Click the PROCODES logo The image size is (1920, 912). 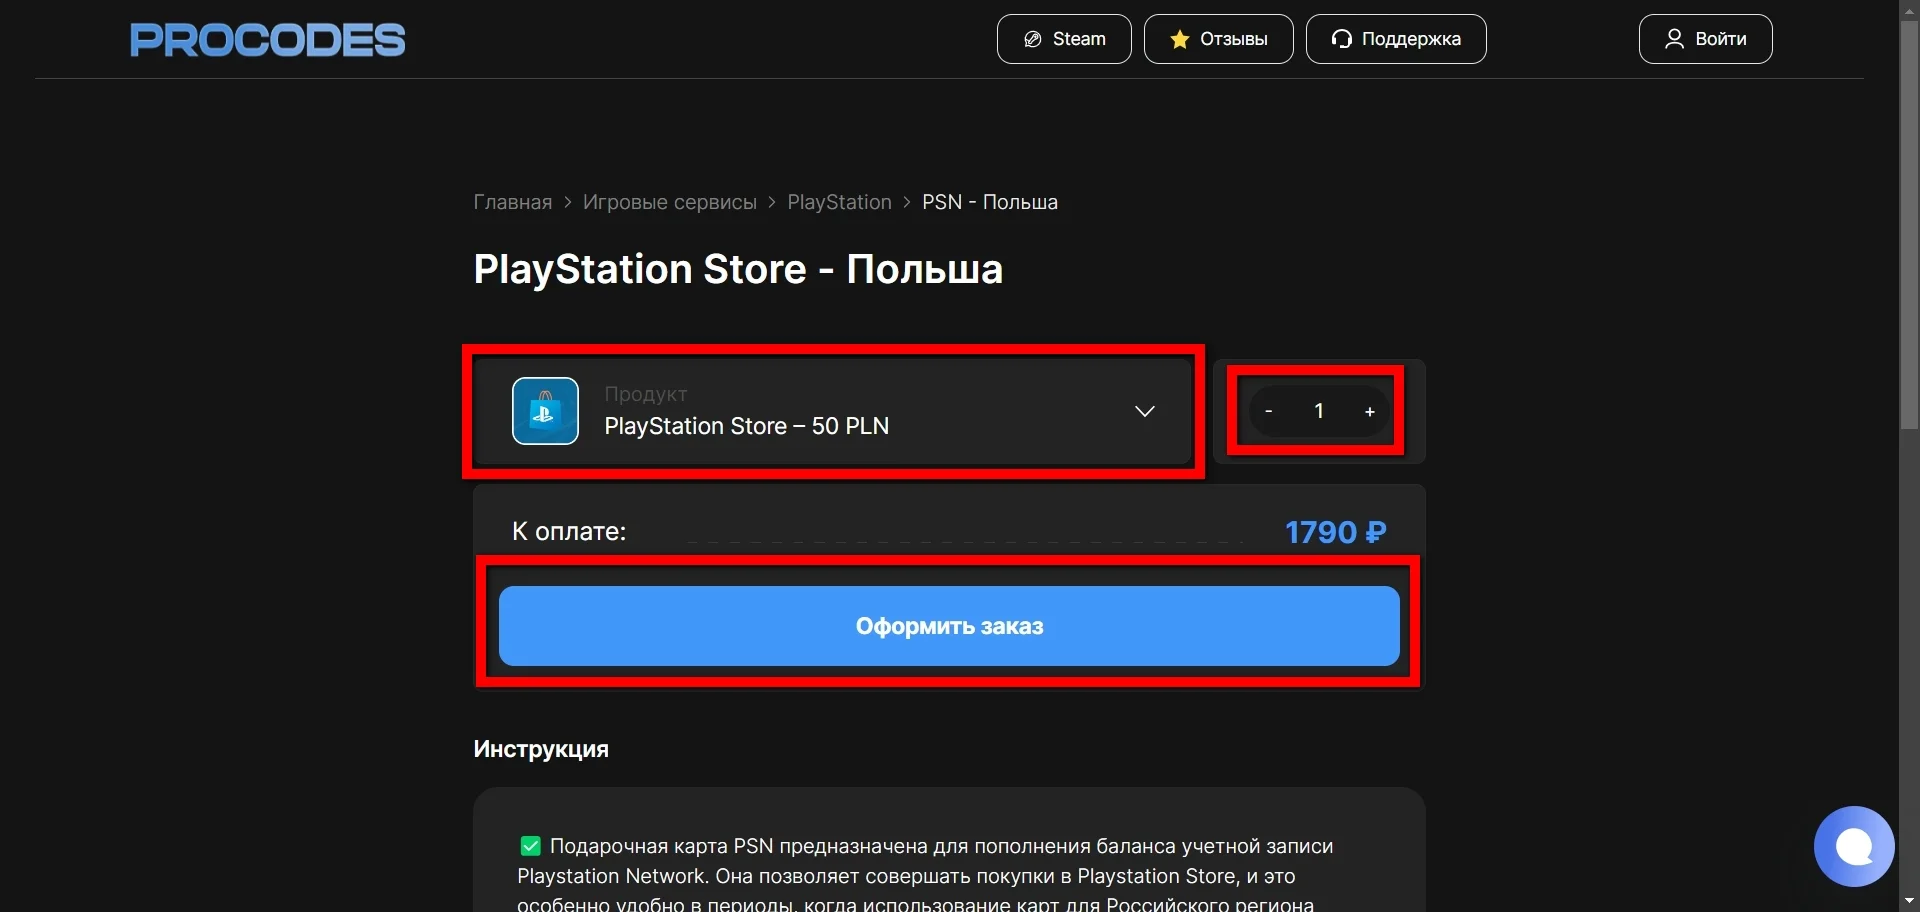click(267, 40)
